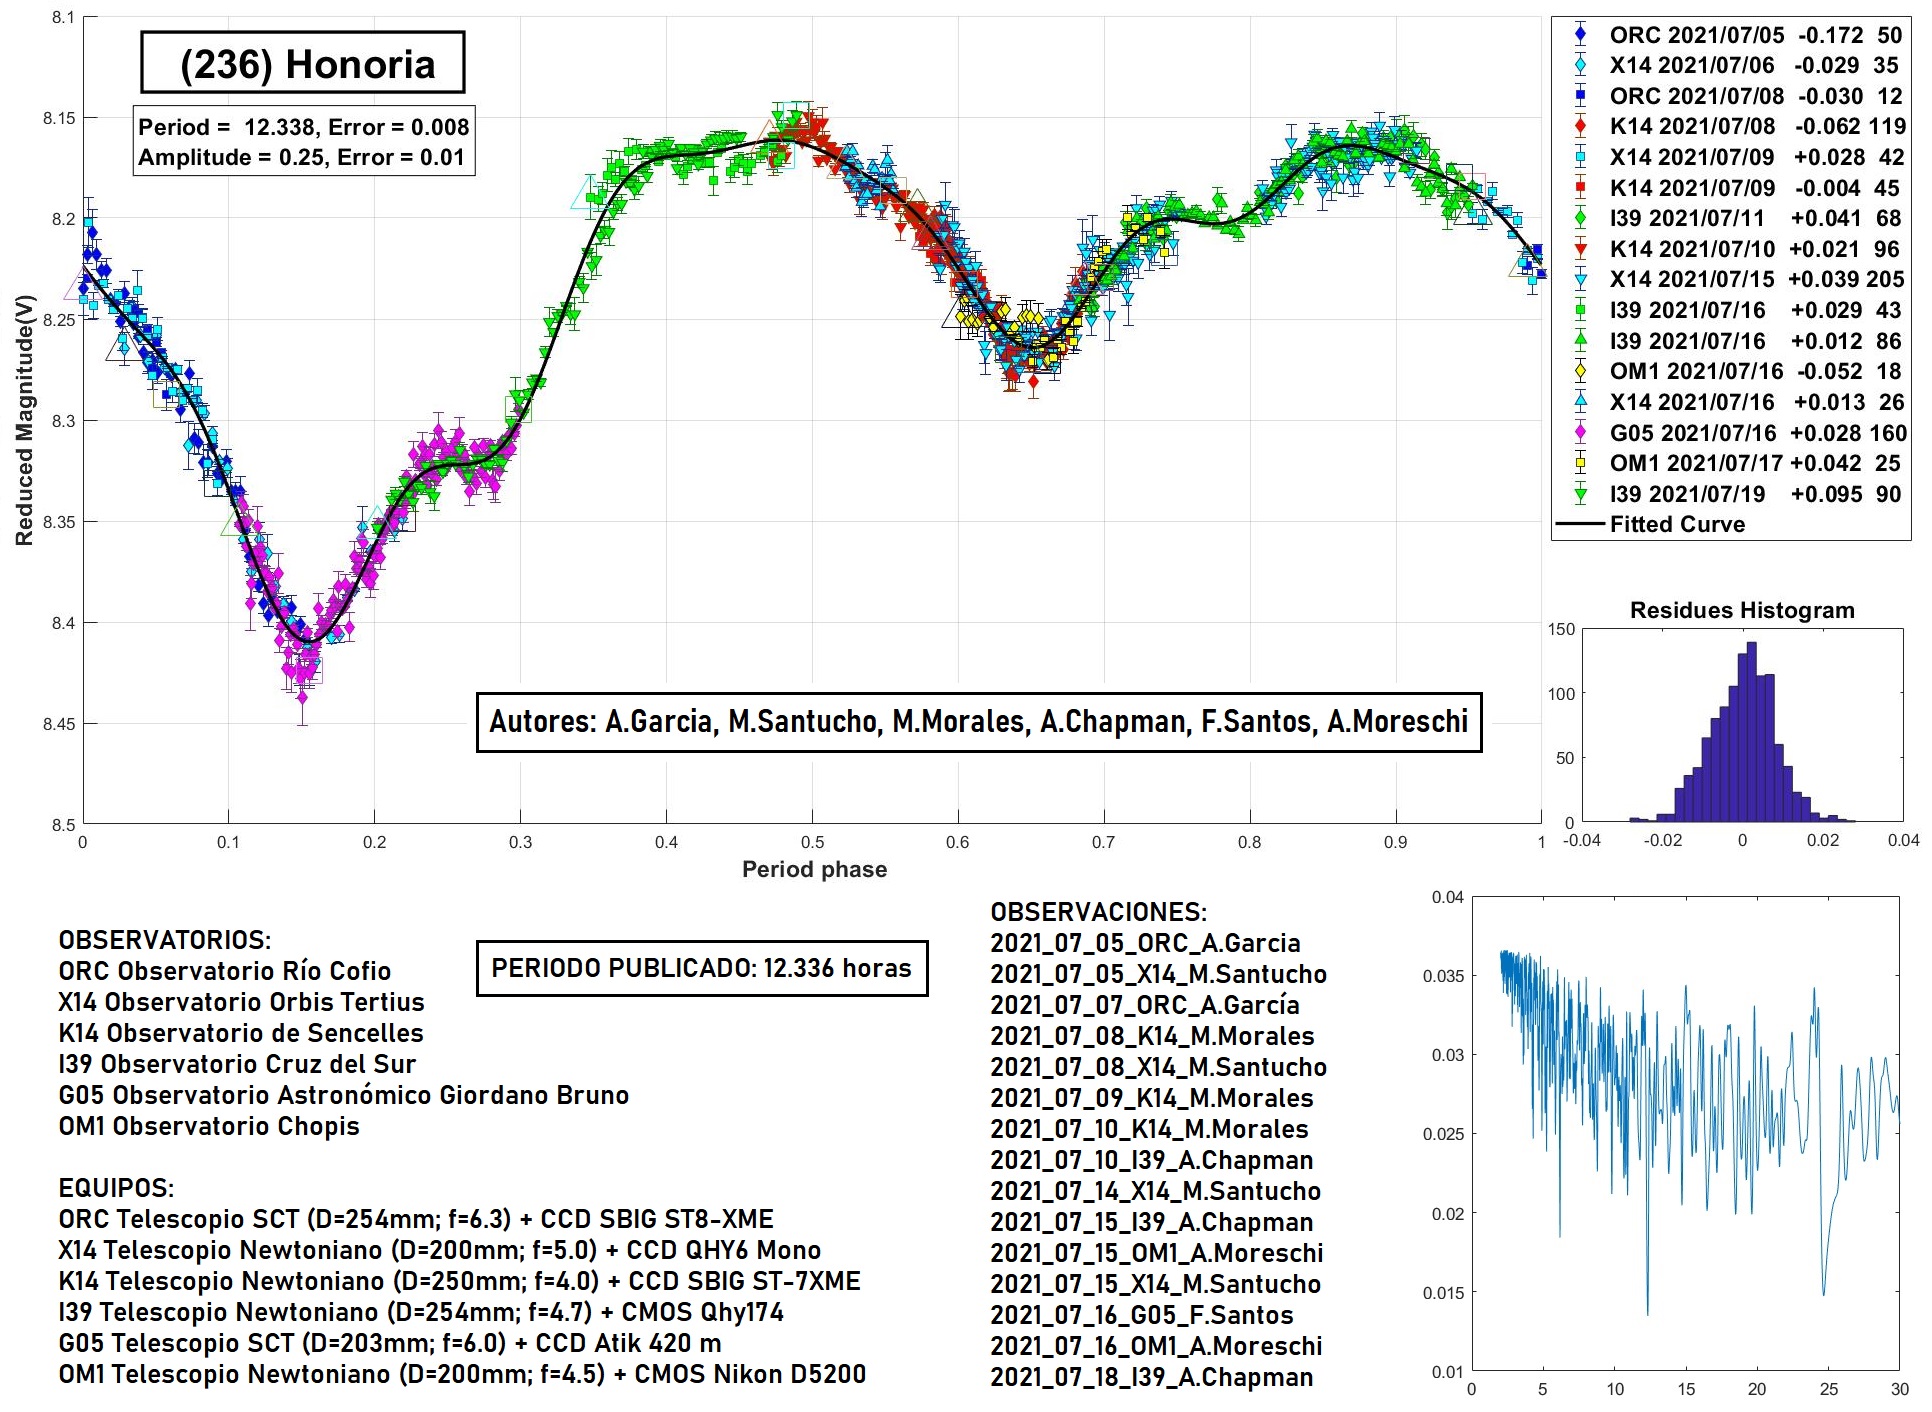Click the 'Residues Histogram' title
The height and width of the screenshot is (1412, 1932).
[x=1742, y=610]
